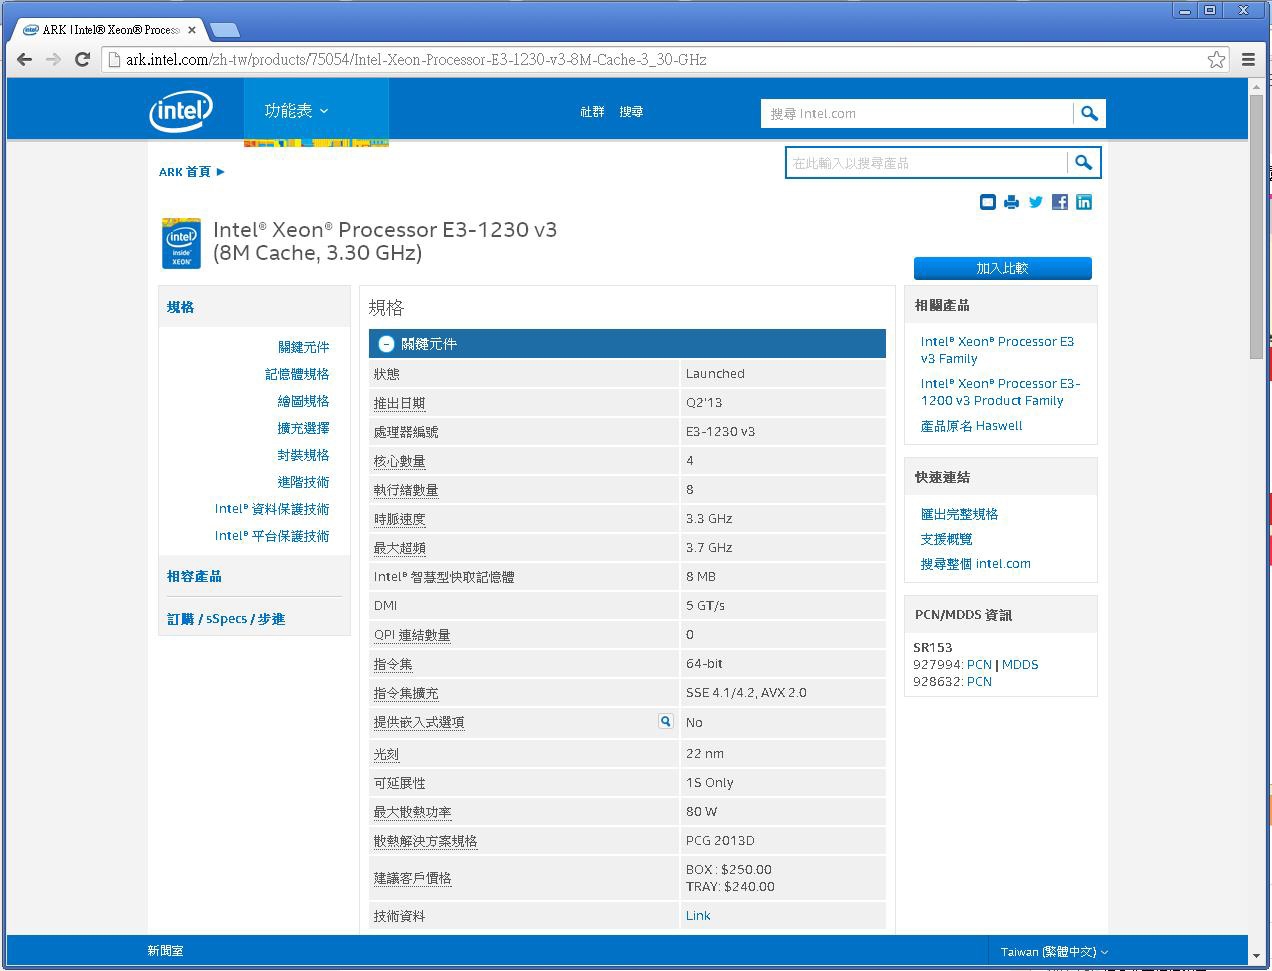Screen dimensions: 1272x971
Task: Select 規格 in left sidebar
Action: point(180,307)
